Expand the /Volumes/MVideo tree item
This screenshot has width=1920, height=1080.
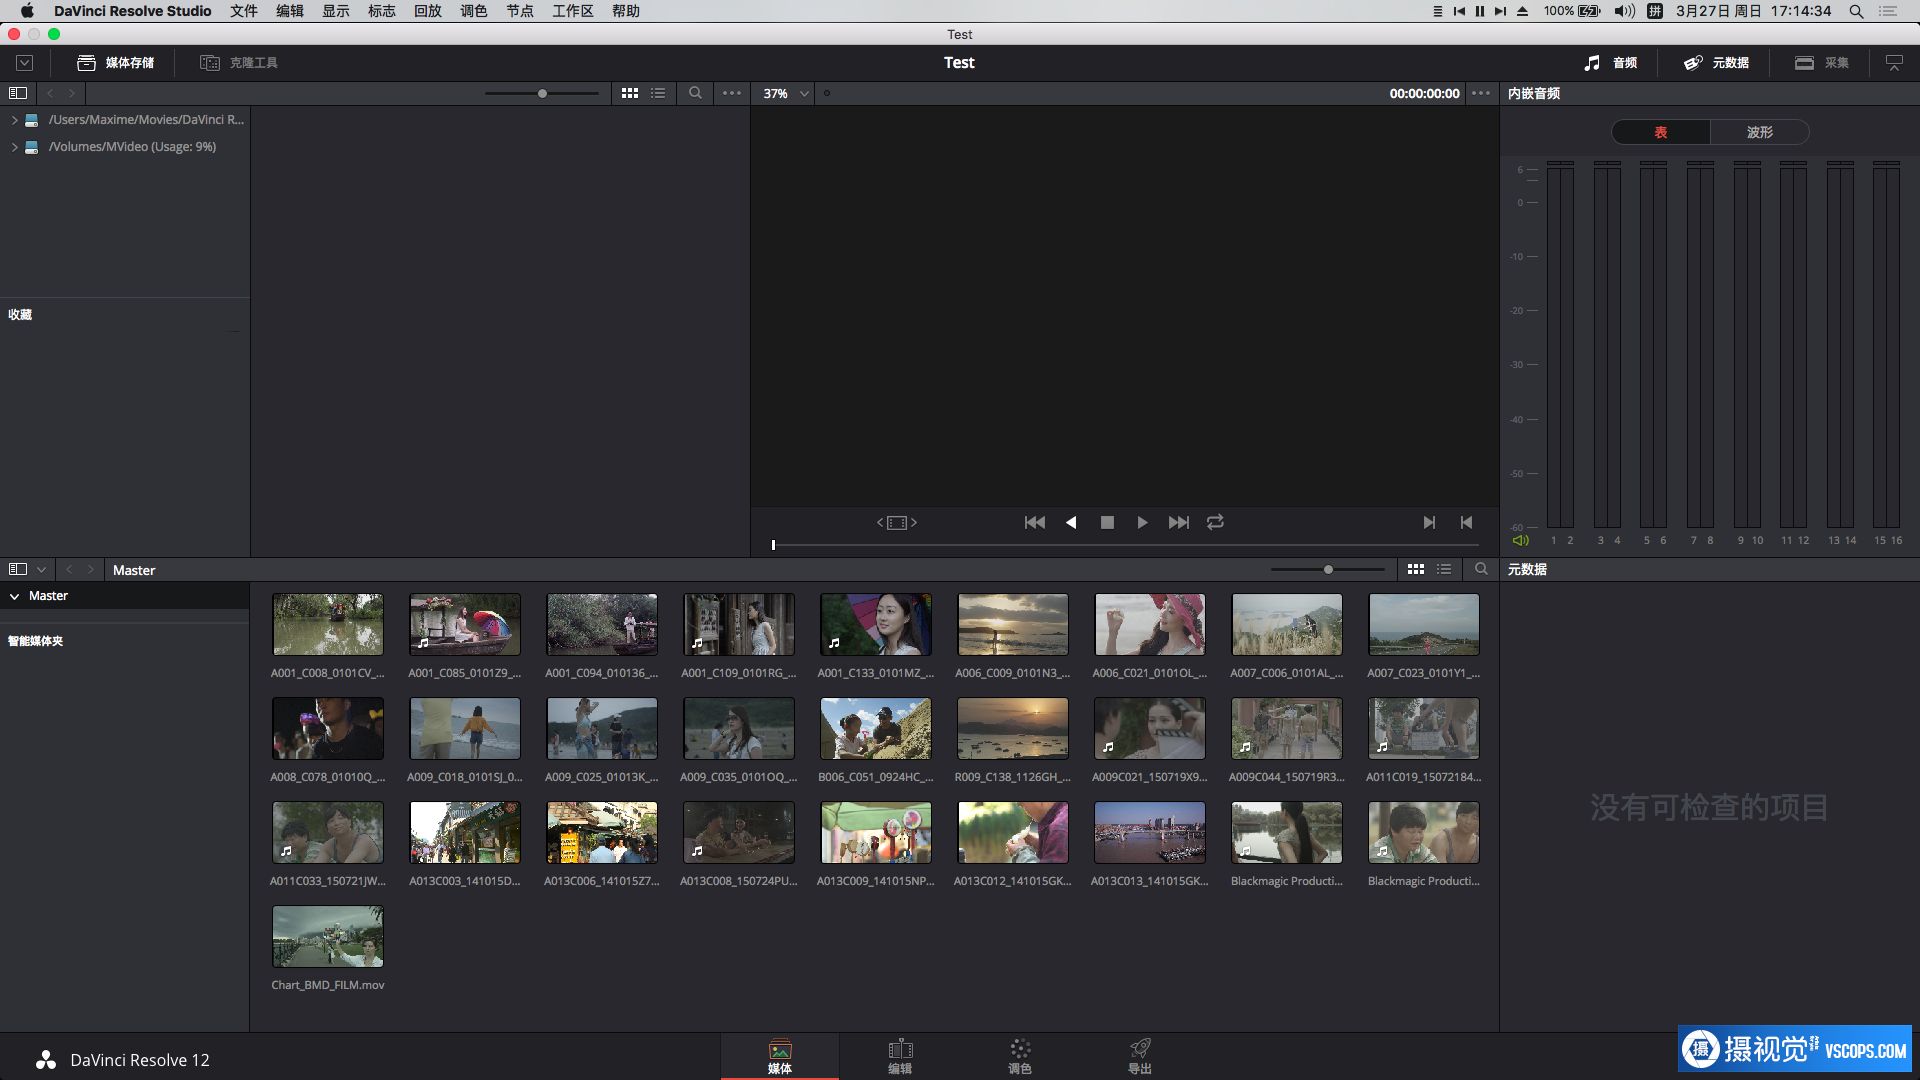[x=14, y=147]
